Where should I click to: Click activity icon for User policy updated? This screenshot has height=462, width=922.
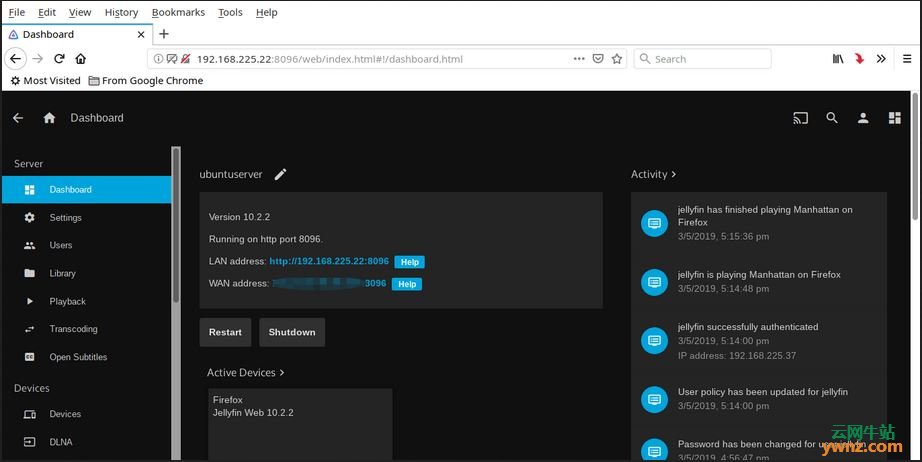coord(654,400)
